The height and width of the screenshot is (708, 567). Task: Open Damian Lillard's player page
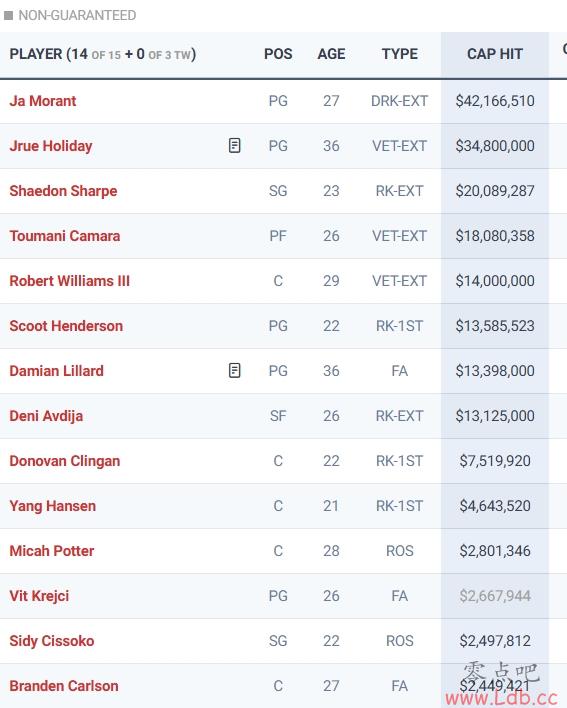[x=56, y=371]
